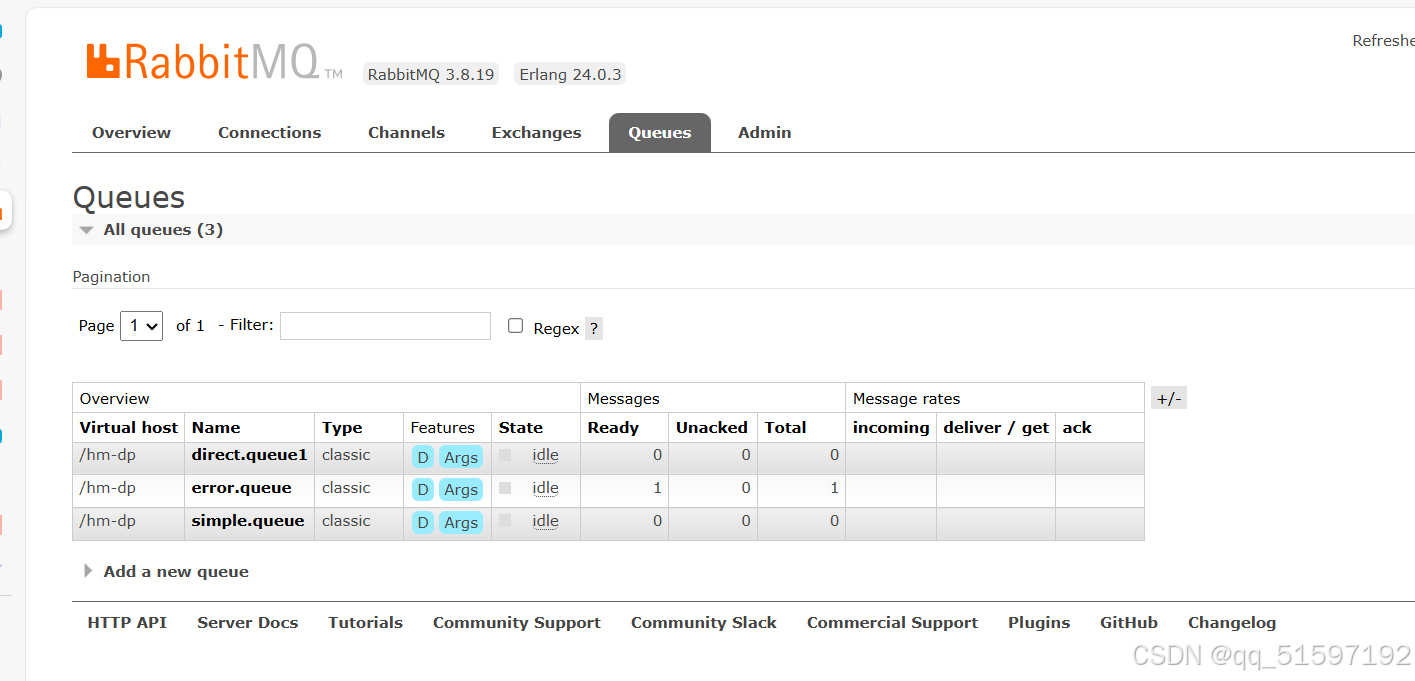1415x681 pixels.
Task: Sort by Ready column header
Action: 613,427
